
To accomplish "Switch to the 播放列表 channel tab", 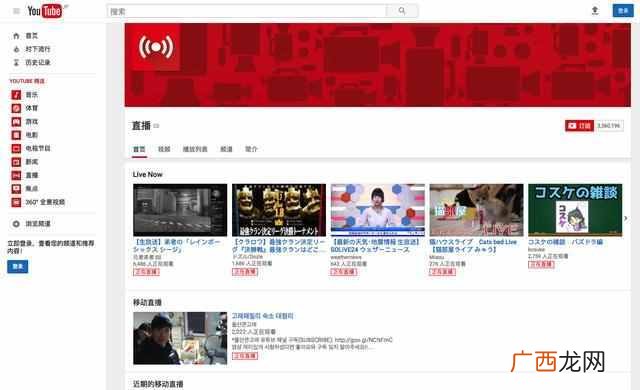I will 195,149.
